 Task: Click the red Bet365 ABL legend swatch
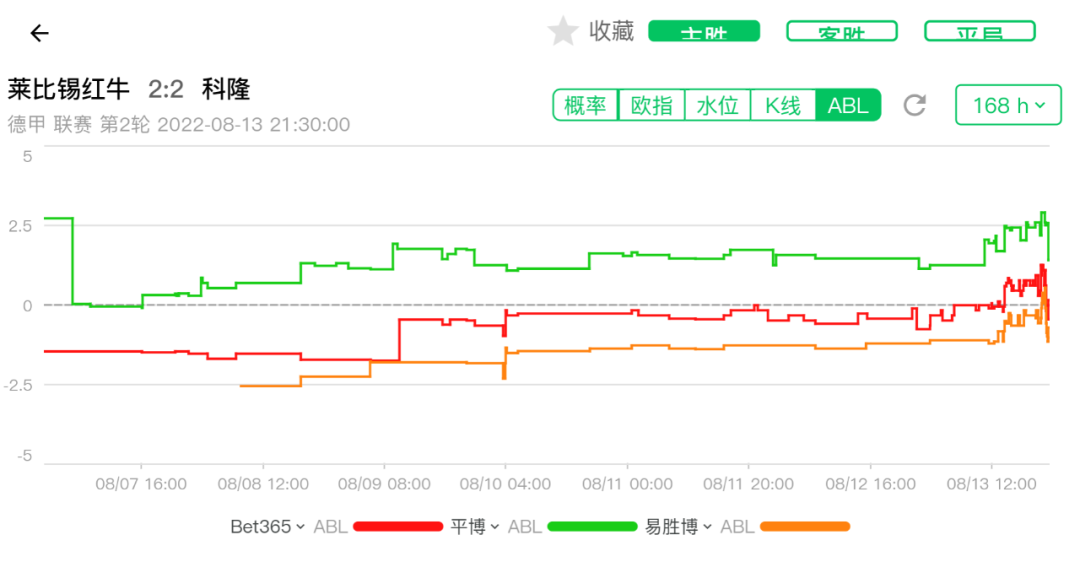pos(398,526)
